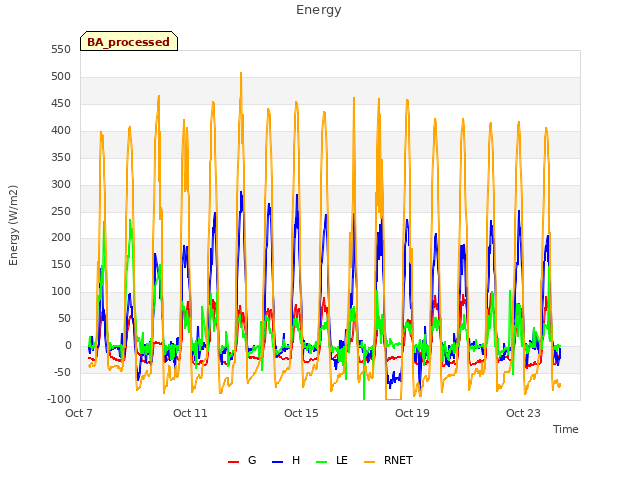Click the 200 y-axis tick label
Viewport: 640px width, 480px height.
(x=61, y=238)
